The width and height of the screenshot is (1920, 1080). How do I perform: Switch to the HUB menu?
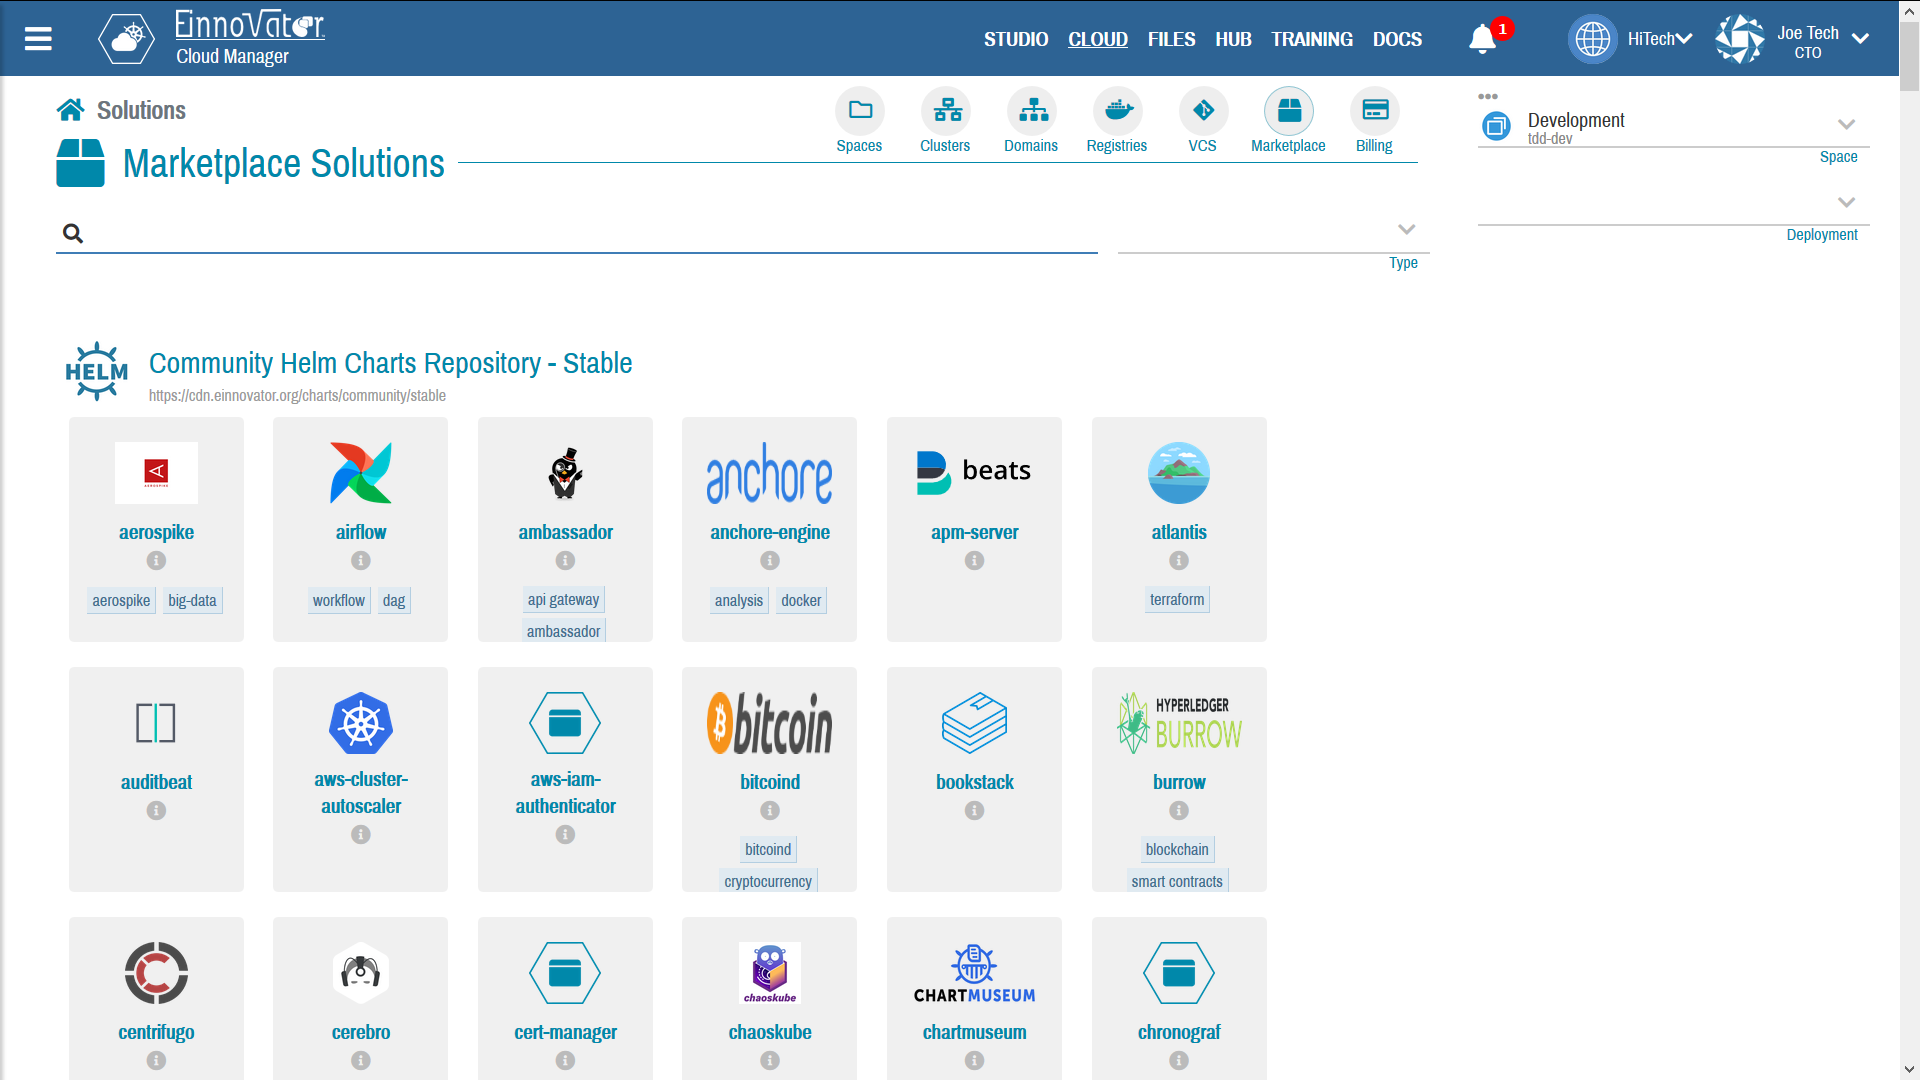(1234, 39)
